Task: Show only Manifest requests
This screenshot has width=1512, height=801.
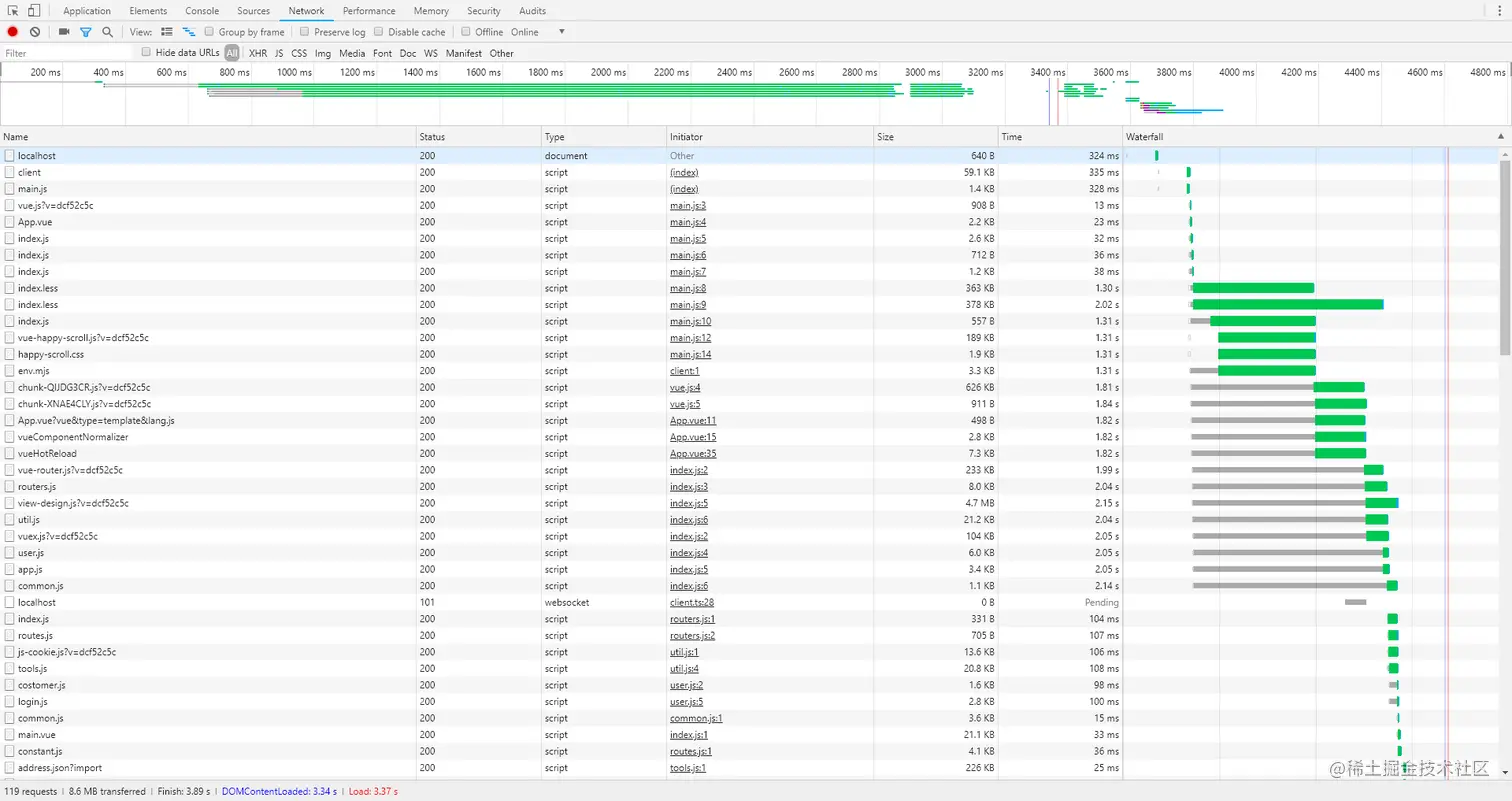Action: pyautogui.click(x=464, y=53)
